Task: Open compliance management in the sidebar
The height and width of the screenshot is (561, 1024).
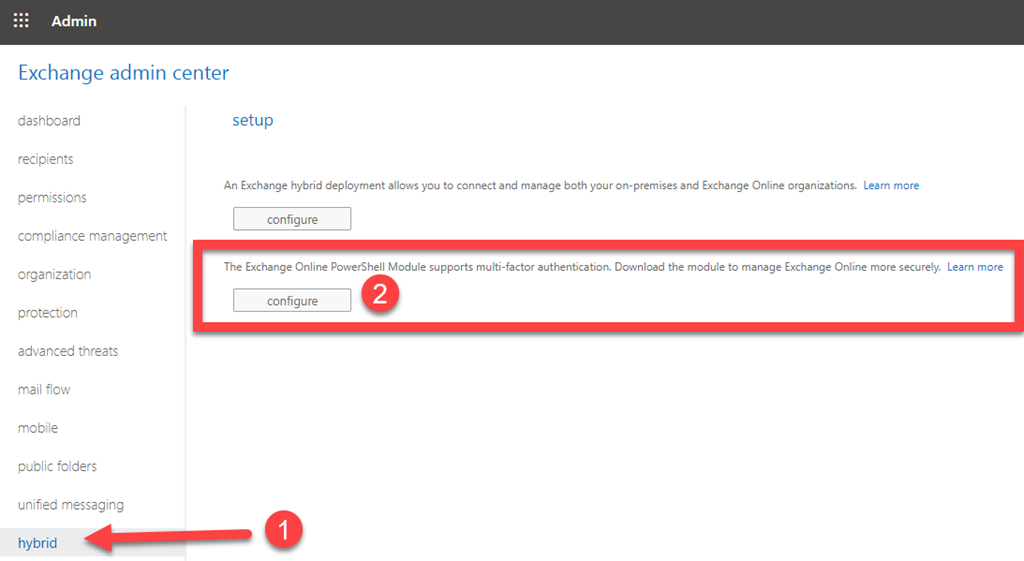Action: pyautogui.click(x=92, y=236)
